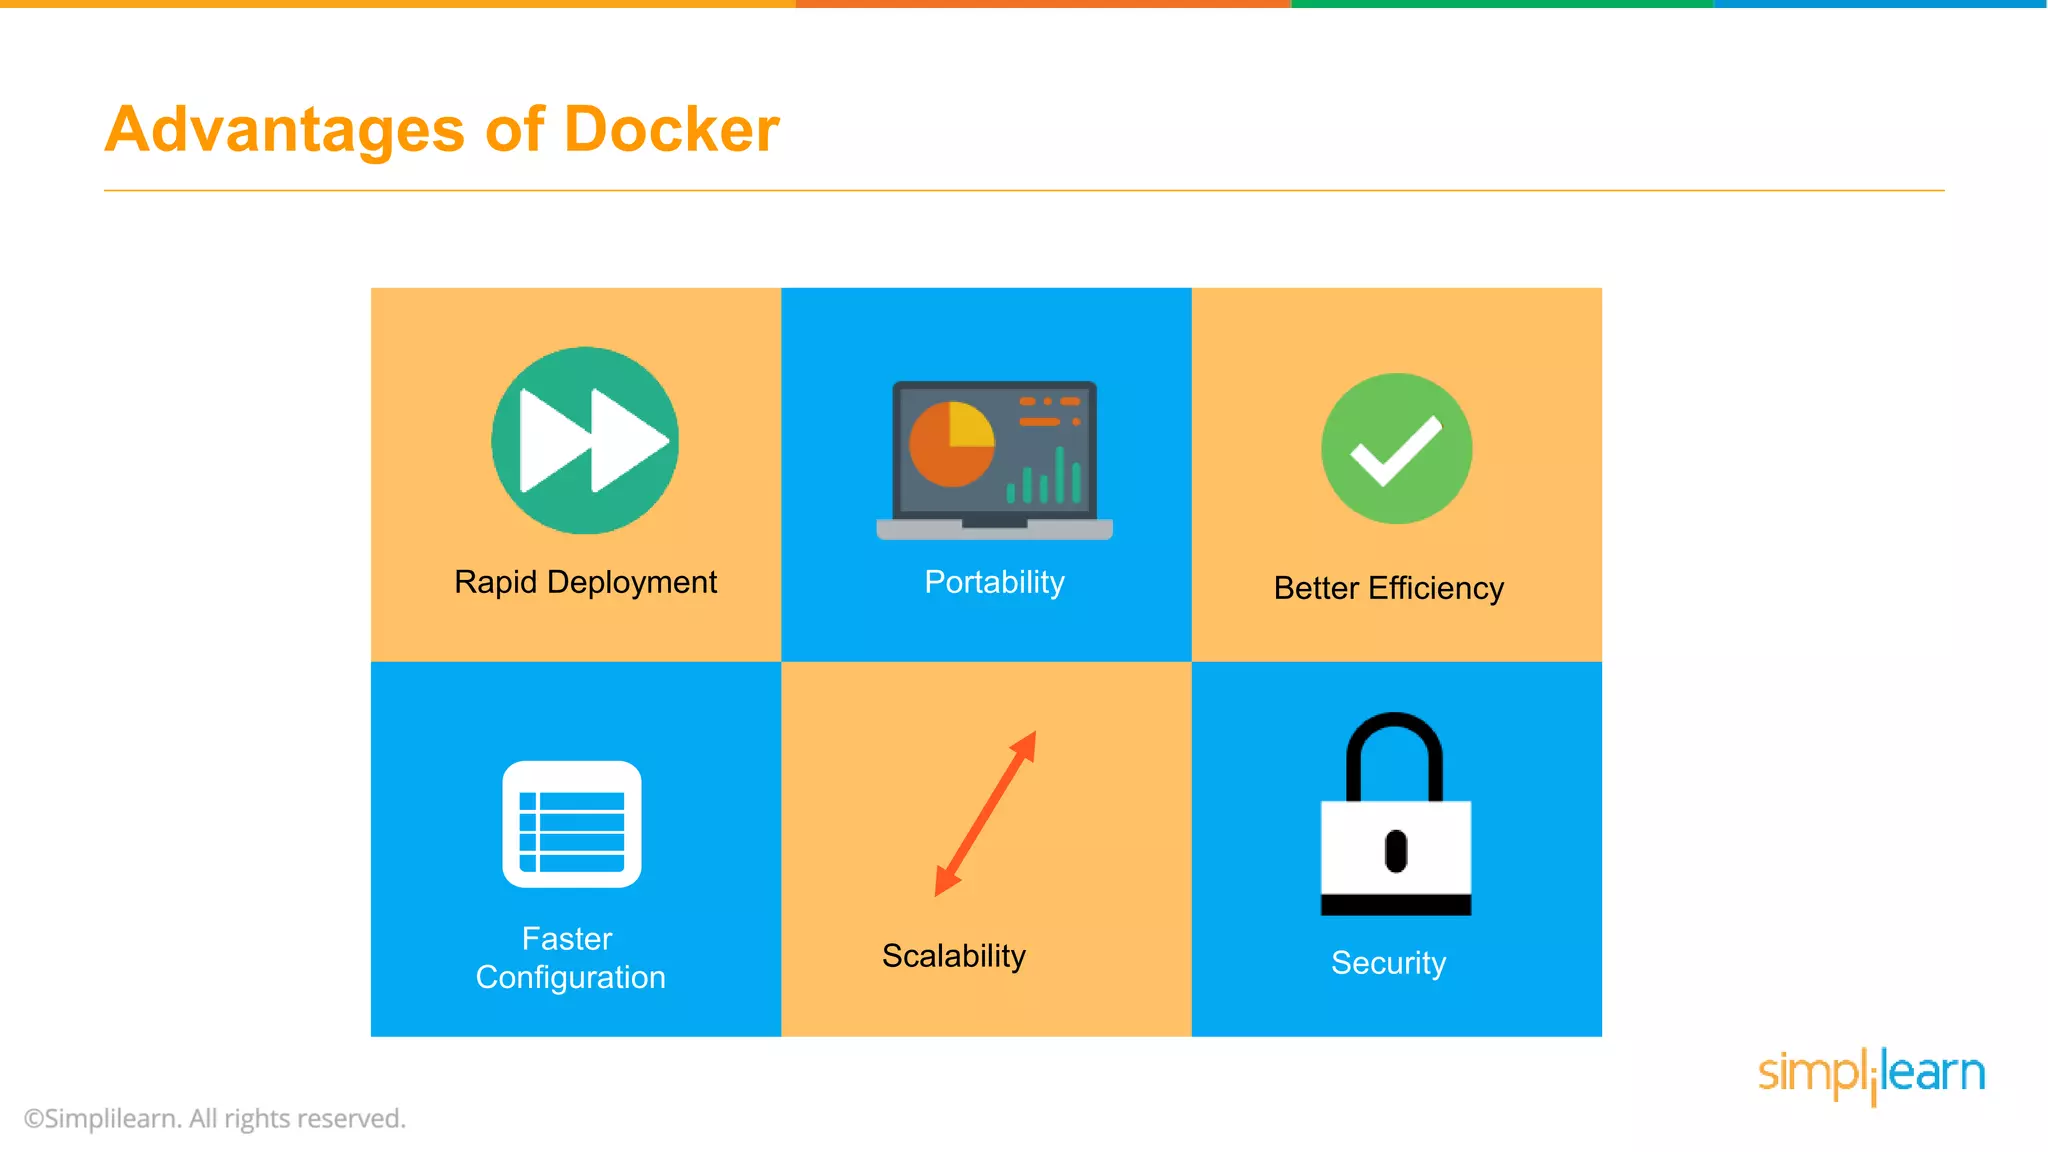Select the "Better Efficiency" label
Viewport: 2048px width, 1152px height.
[x=1388, y=588]
